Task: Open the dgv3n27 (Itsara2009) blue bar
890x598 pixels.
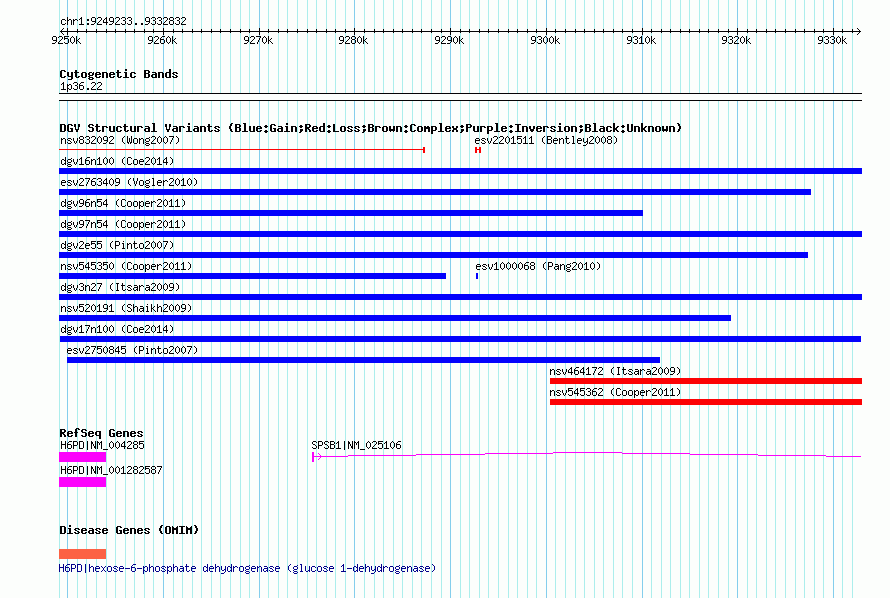Action: tap(460, 297)
